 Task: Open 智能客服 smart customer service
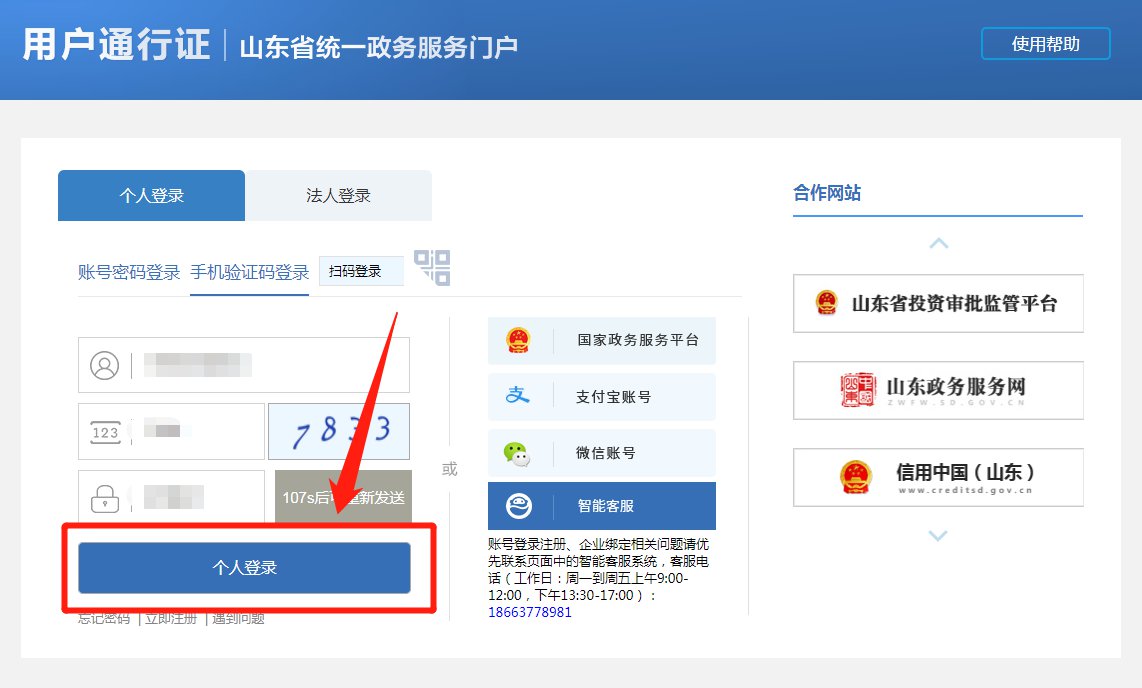click(602, 505)
